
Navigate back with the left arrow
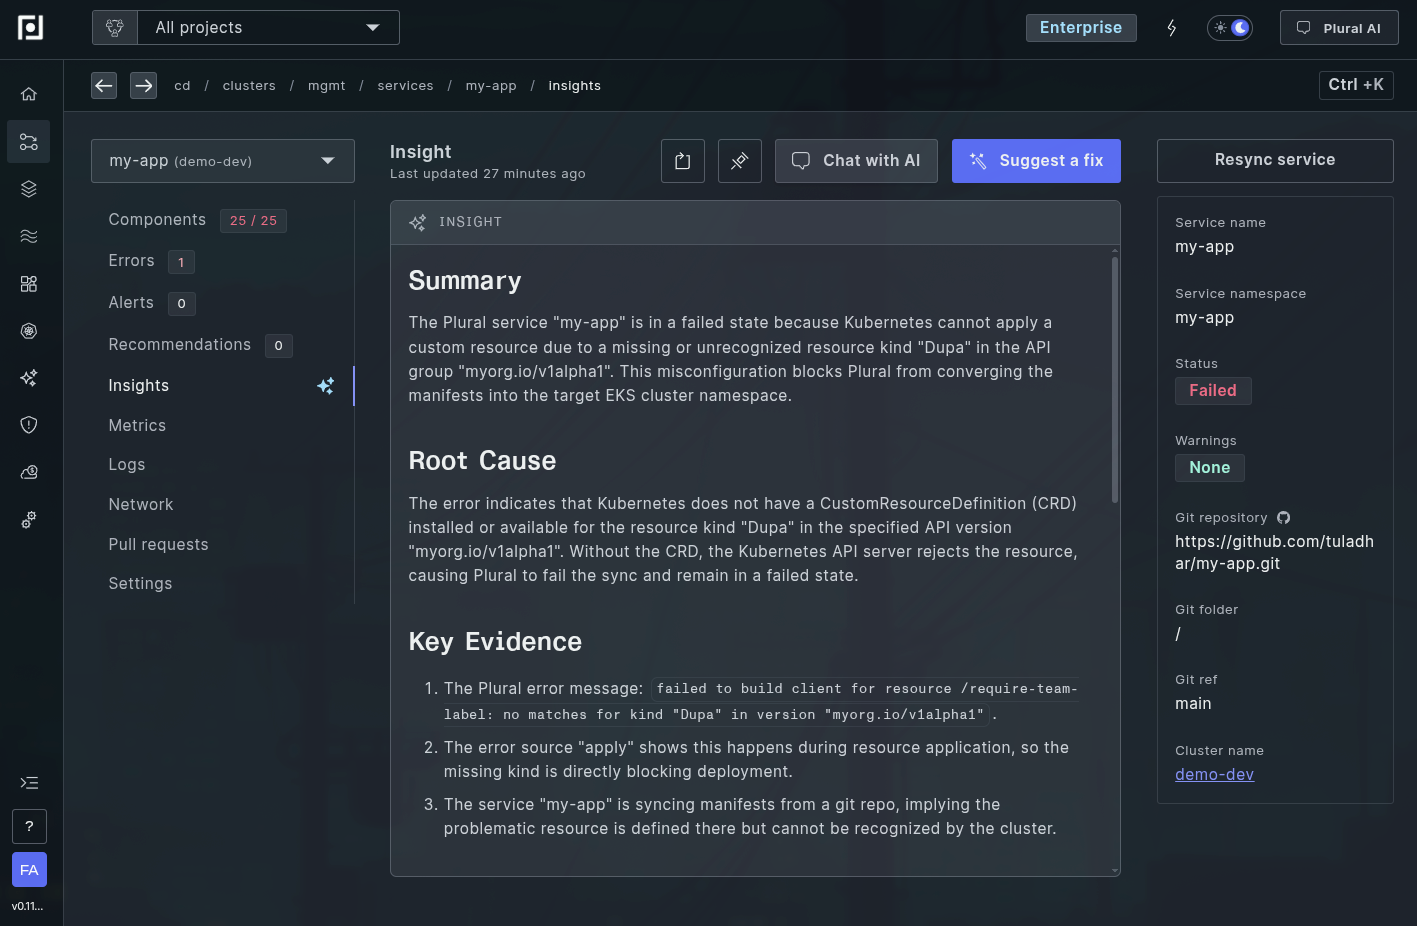104,86
